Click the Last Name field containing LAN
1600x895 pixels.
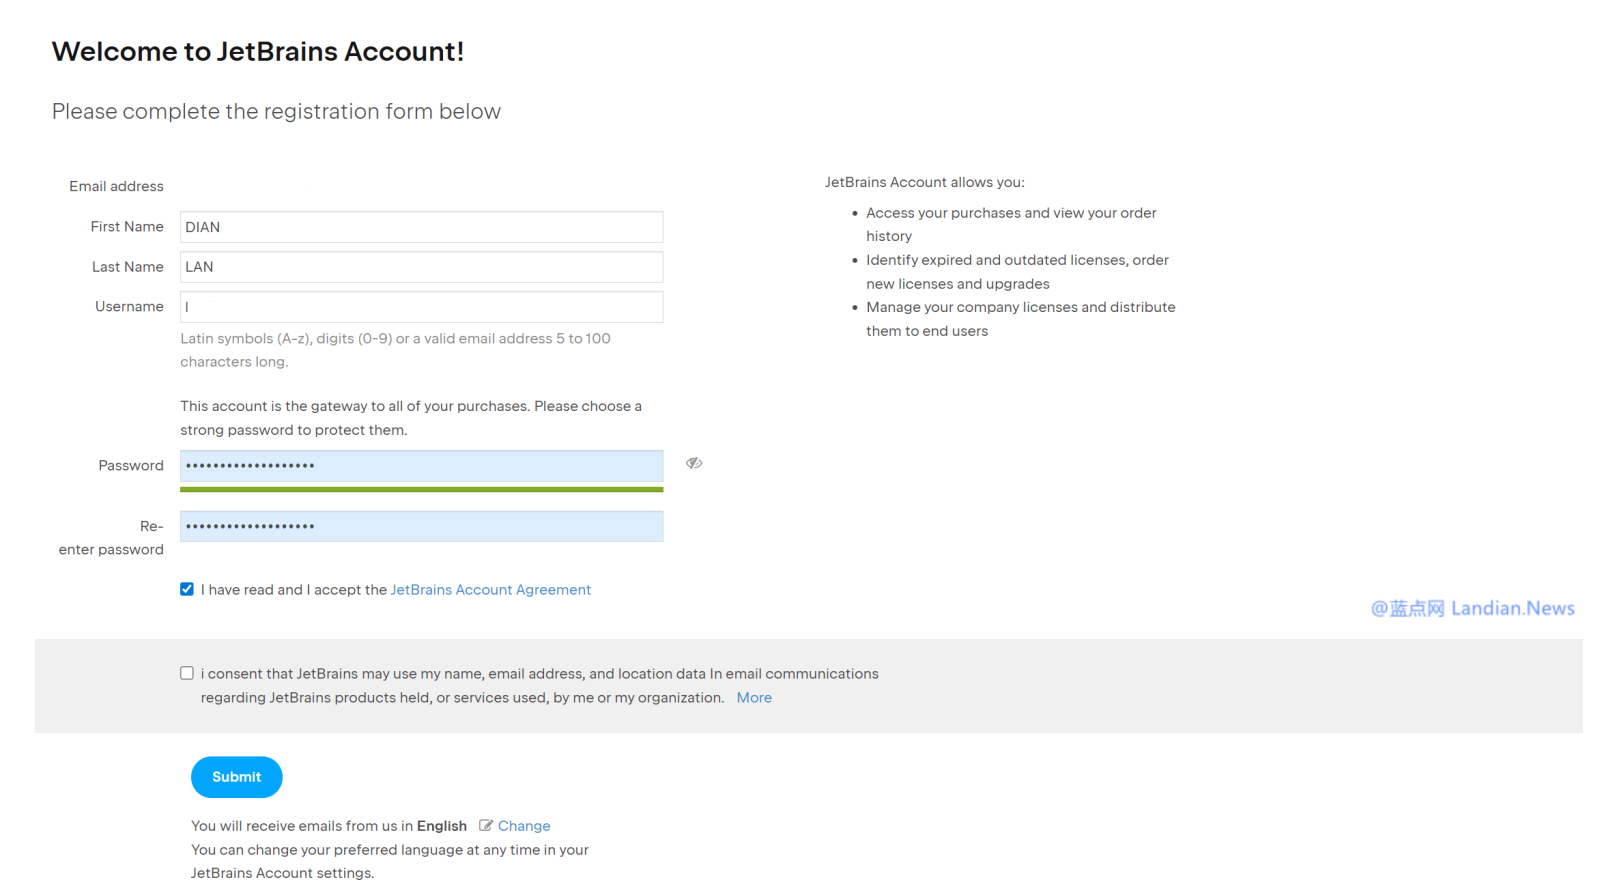click(x=421, y=267)
